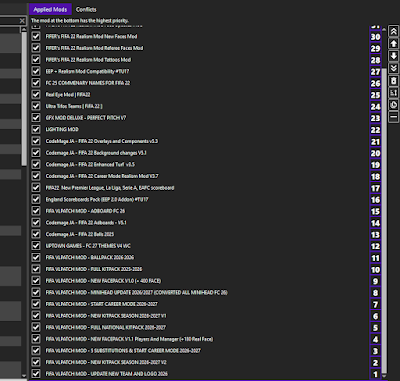Clear the search box with X

coord(22,21)
